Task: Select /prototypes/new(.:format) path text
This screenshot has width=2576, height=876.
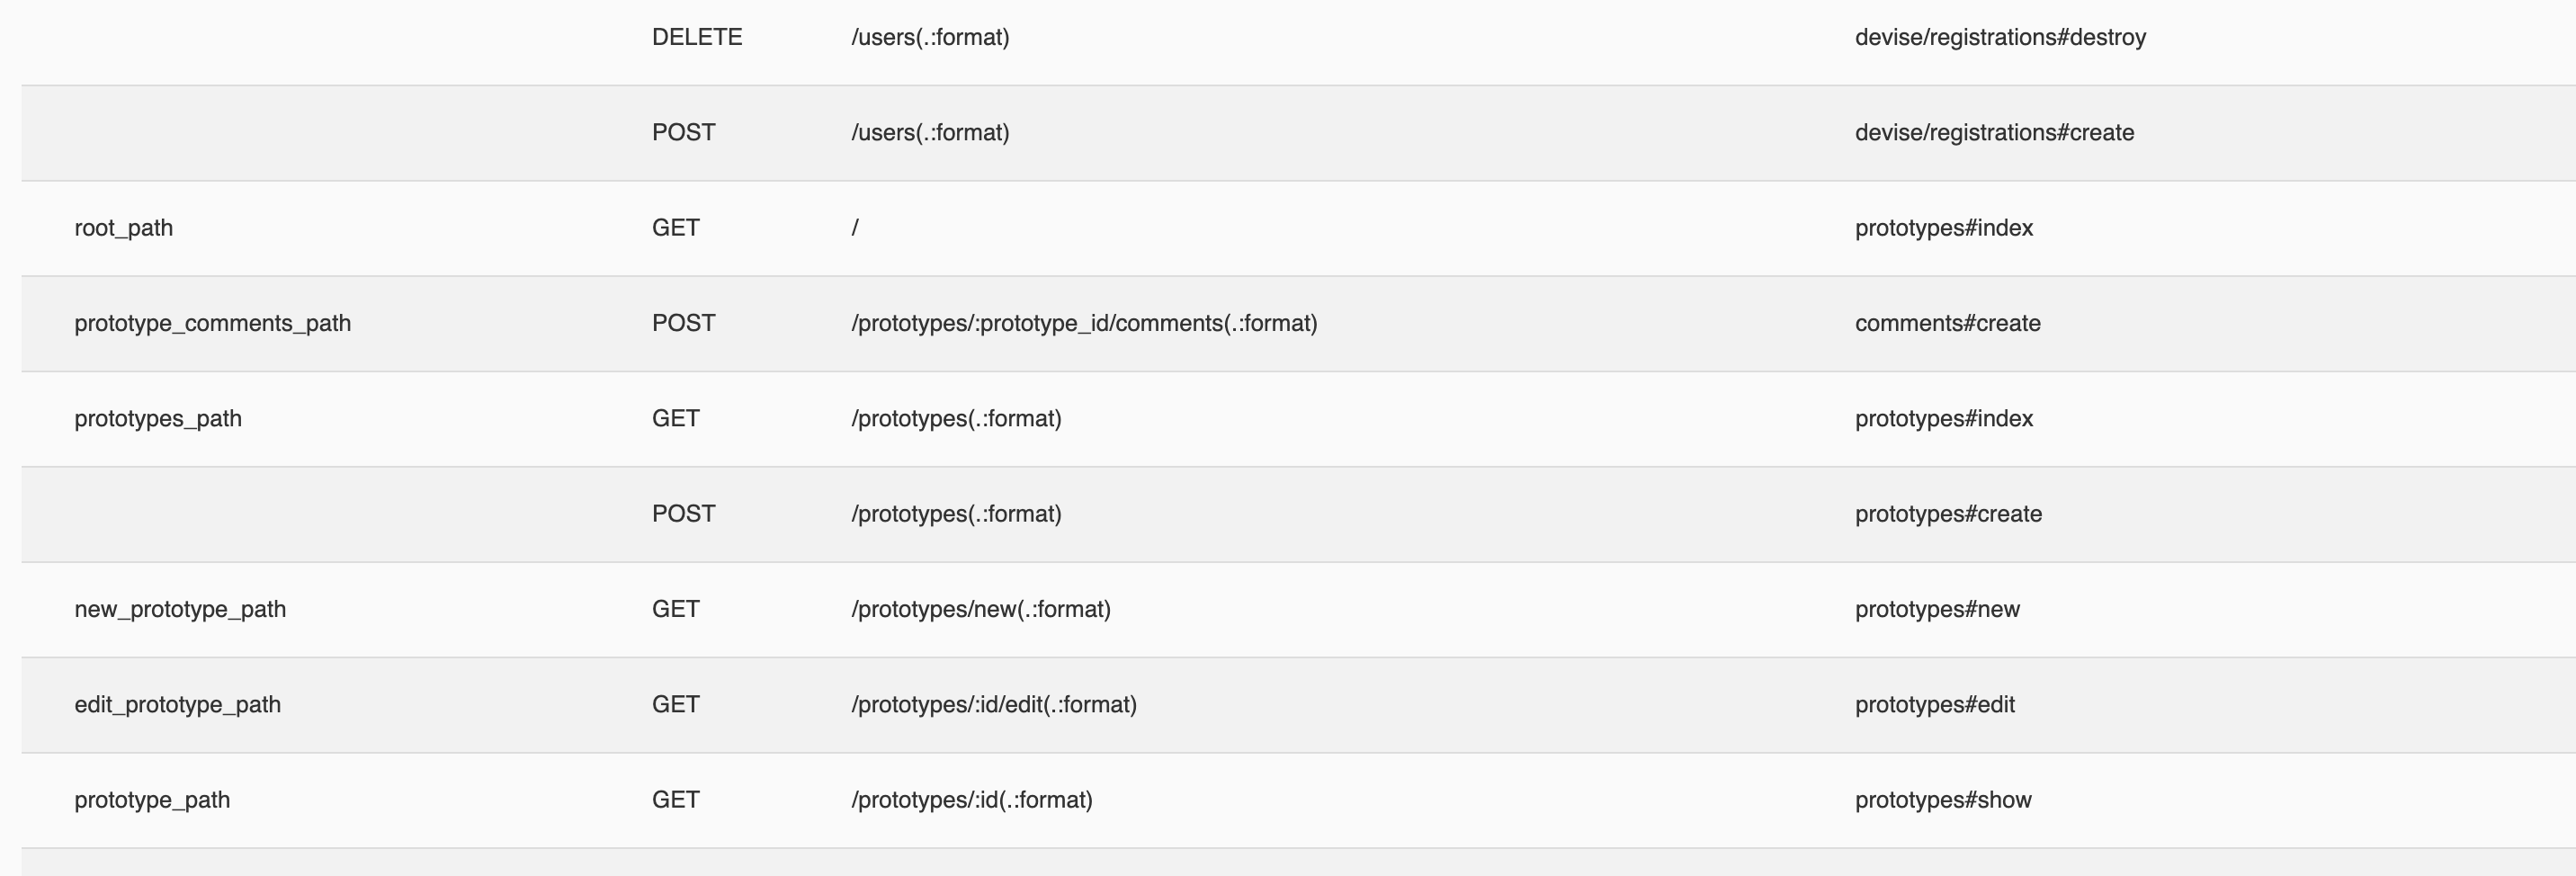Action: point(980,609)
